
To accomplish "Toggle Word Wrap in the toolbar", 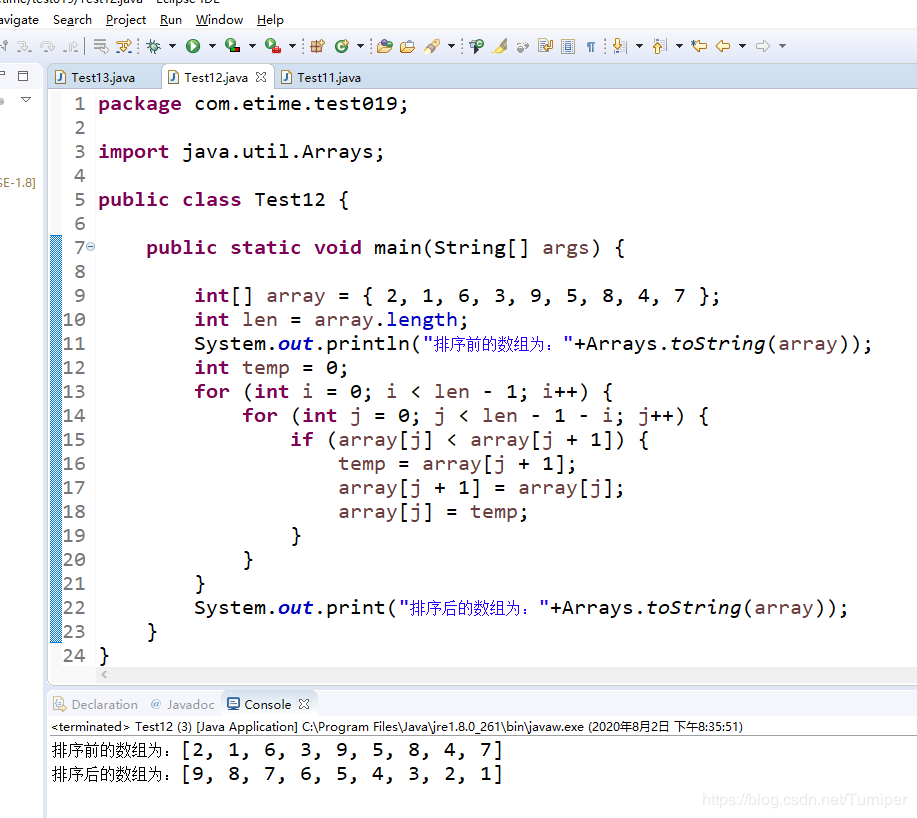I will click(545, 46).
